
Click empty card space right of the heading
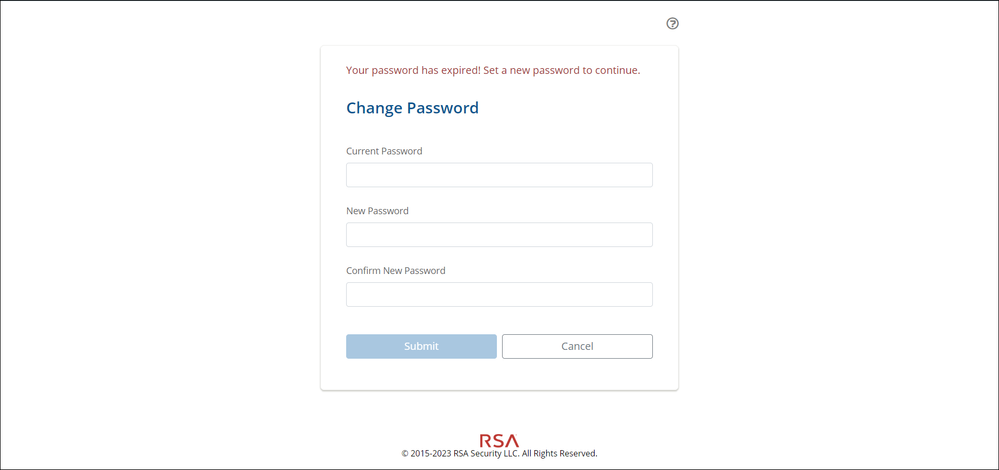tap(580, 108)
